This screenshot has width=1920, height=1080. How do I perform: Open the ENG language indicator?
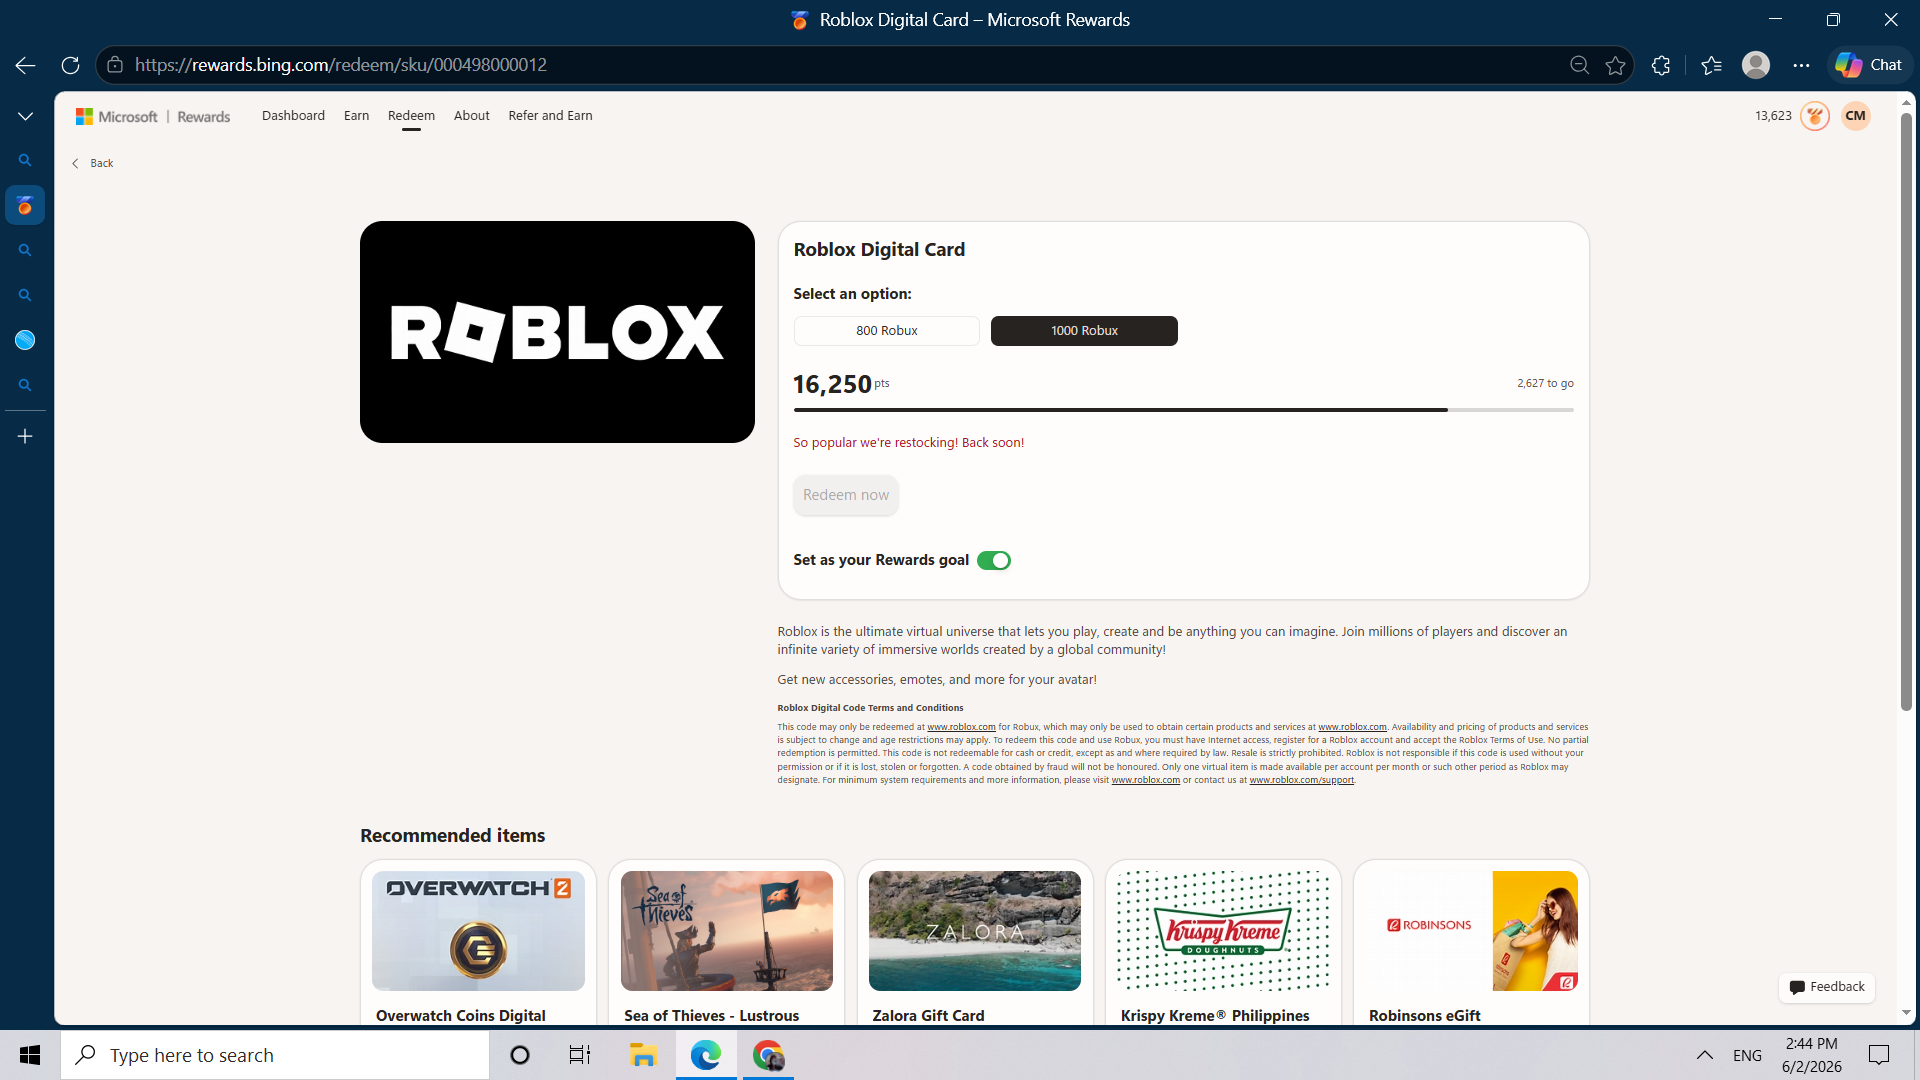click(x=1747, y=1055)
